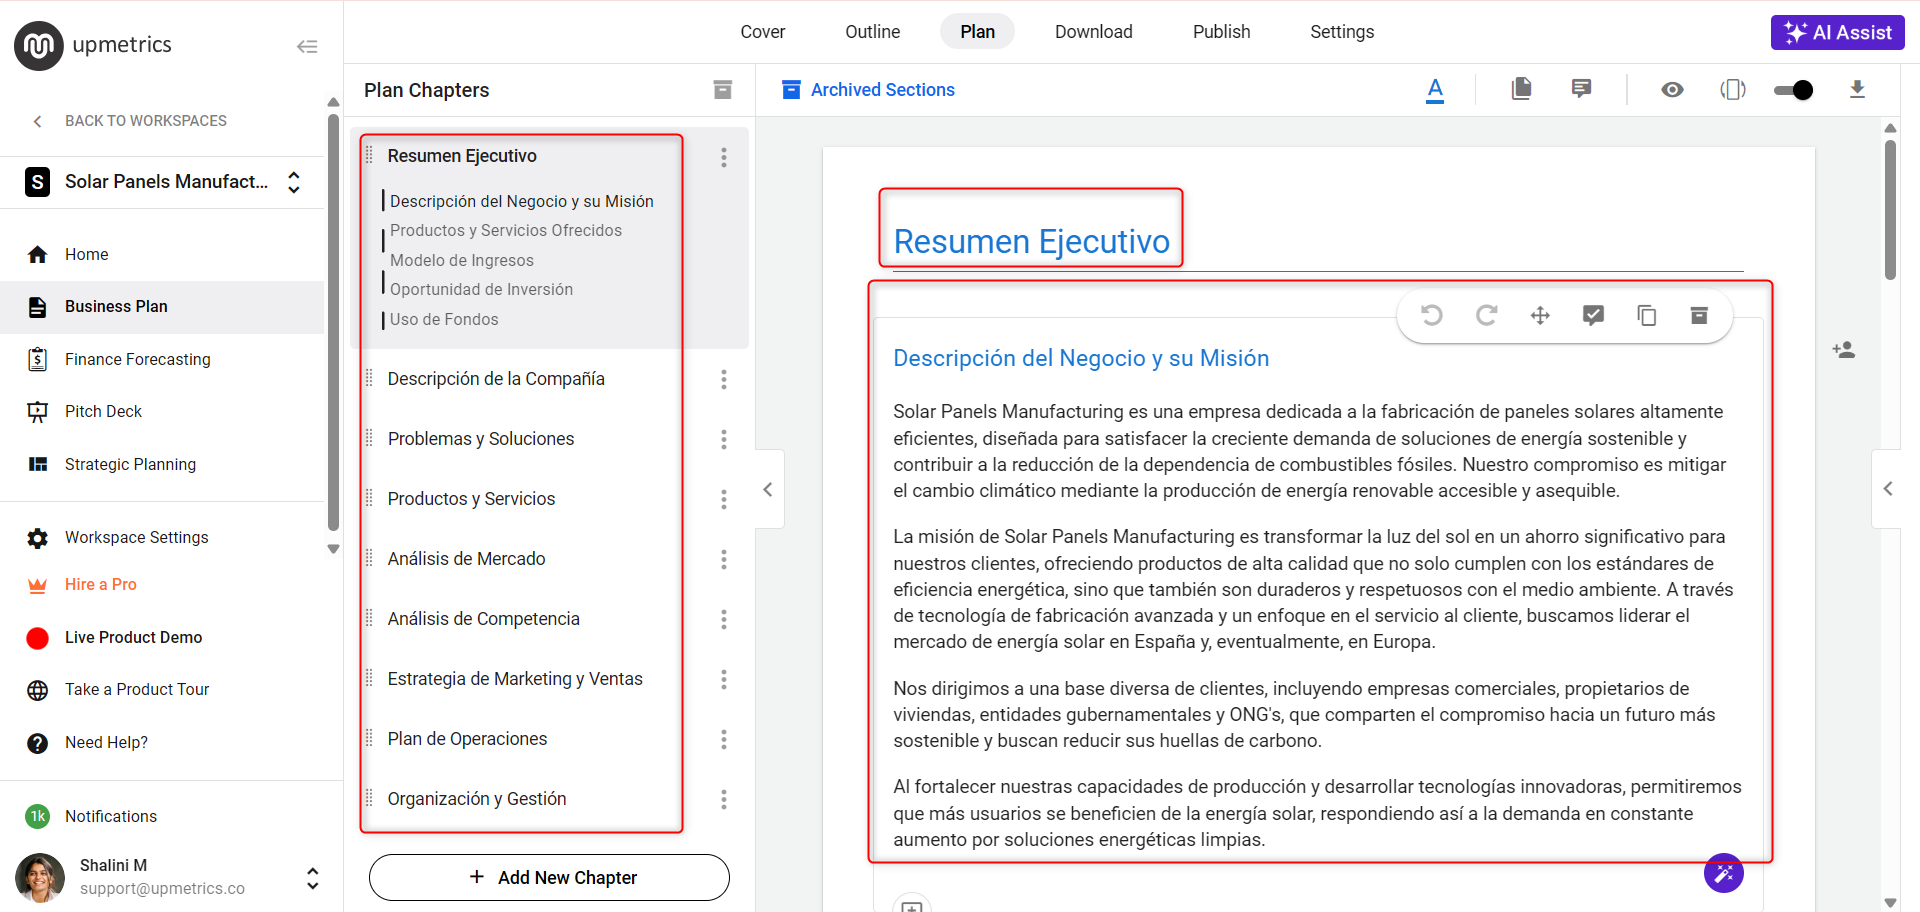
Task: Open the options menu for Descripción de la Compañía
Action: point(724,380)
